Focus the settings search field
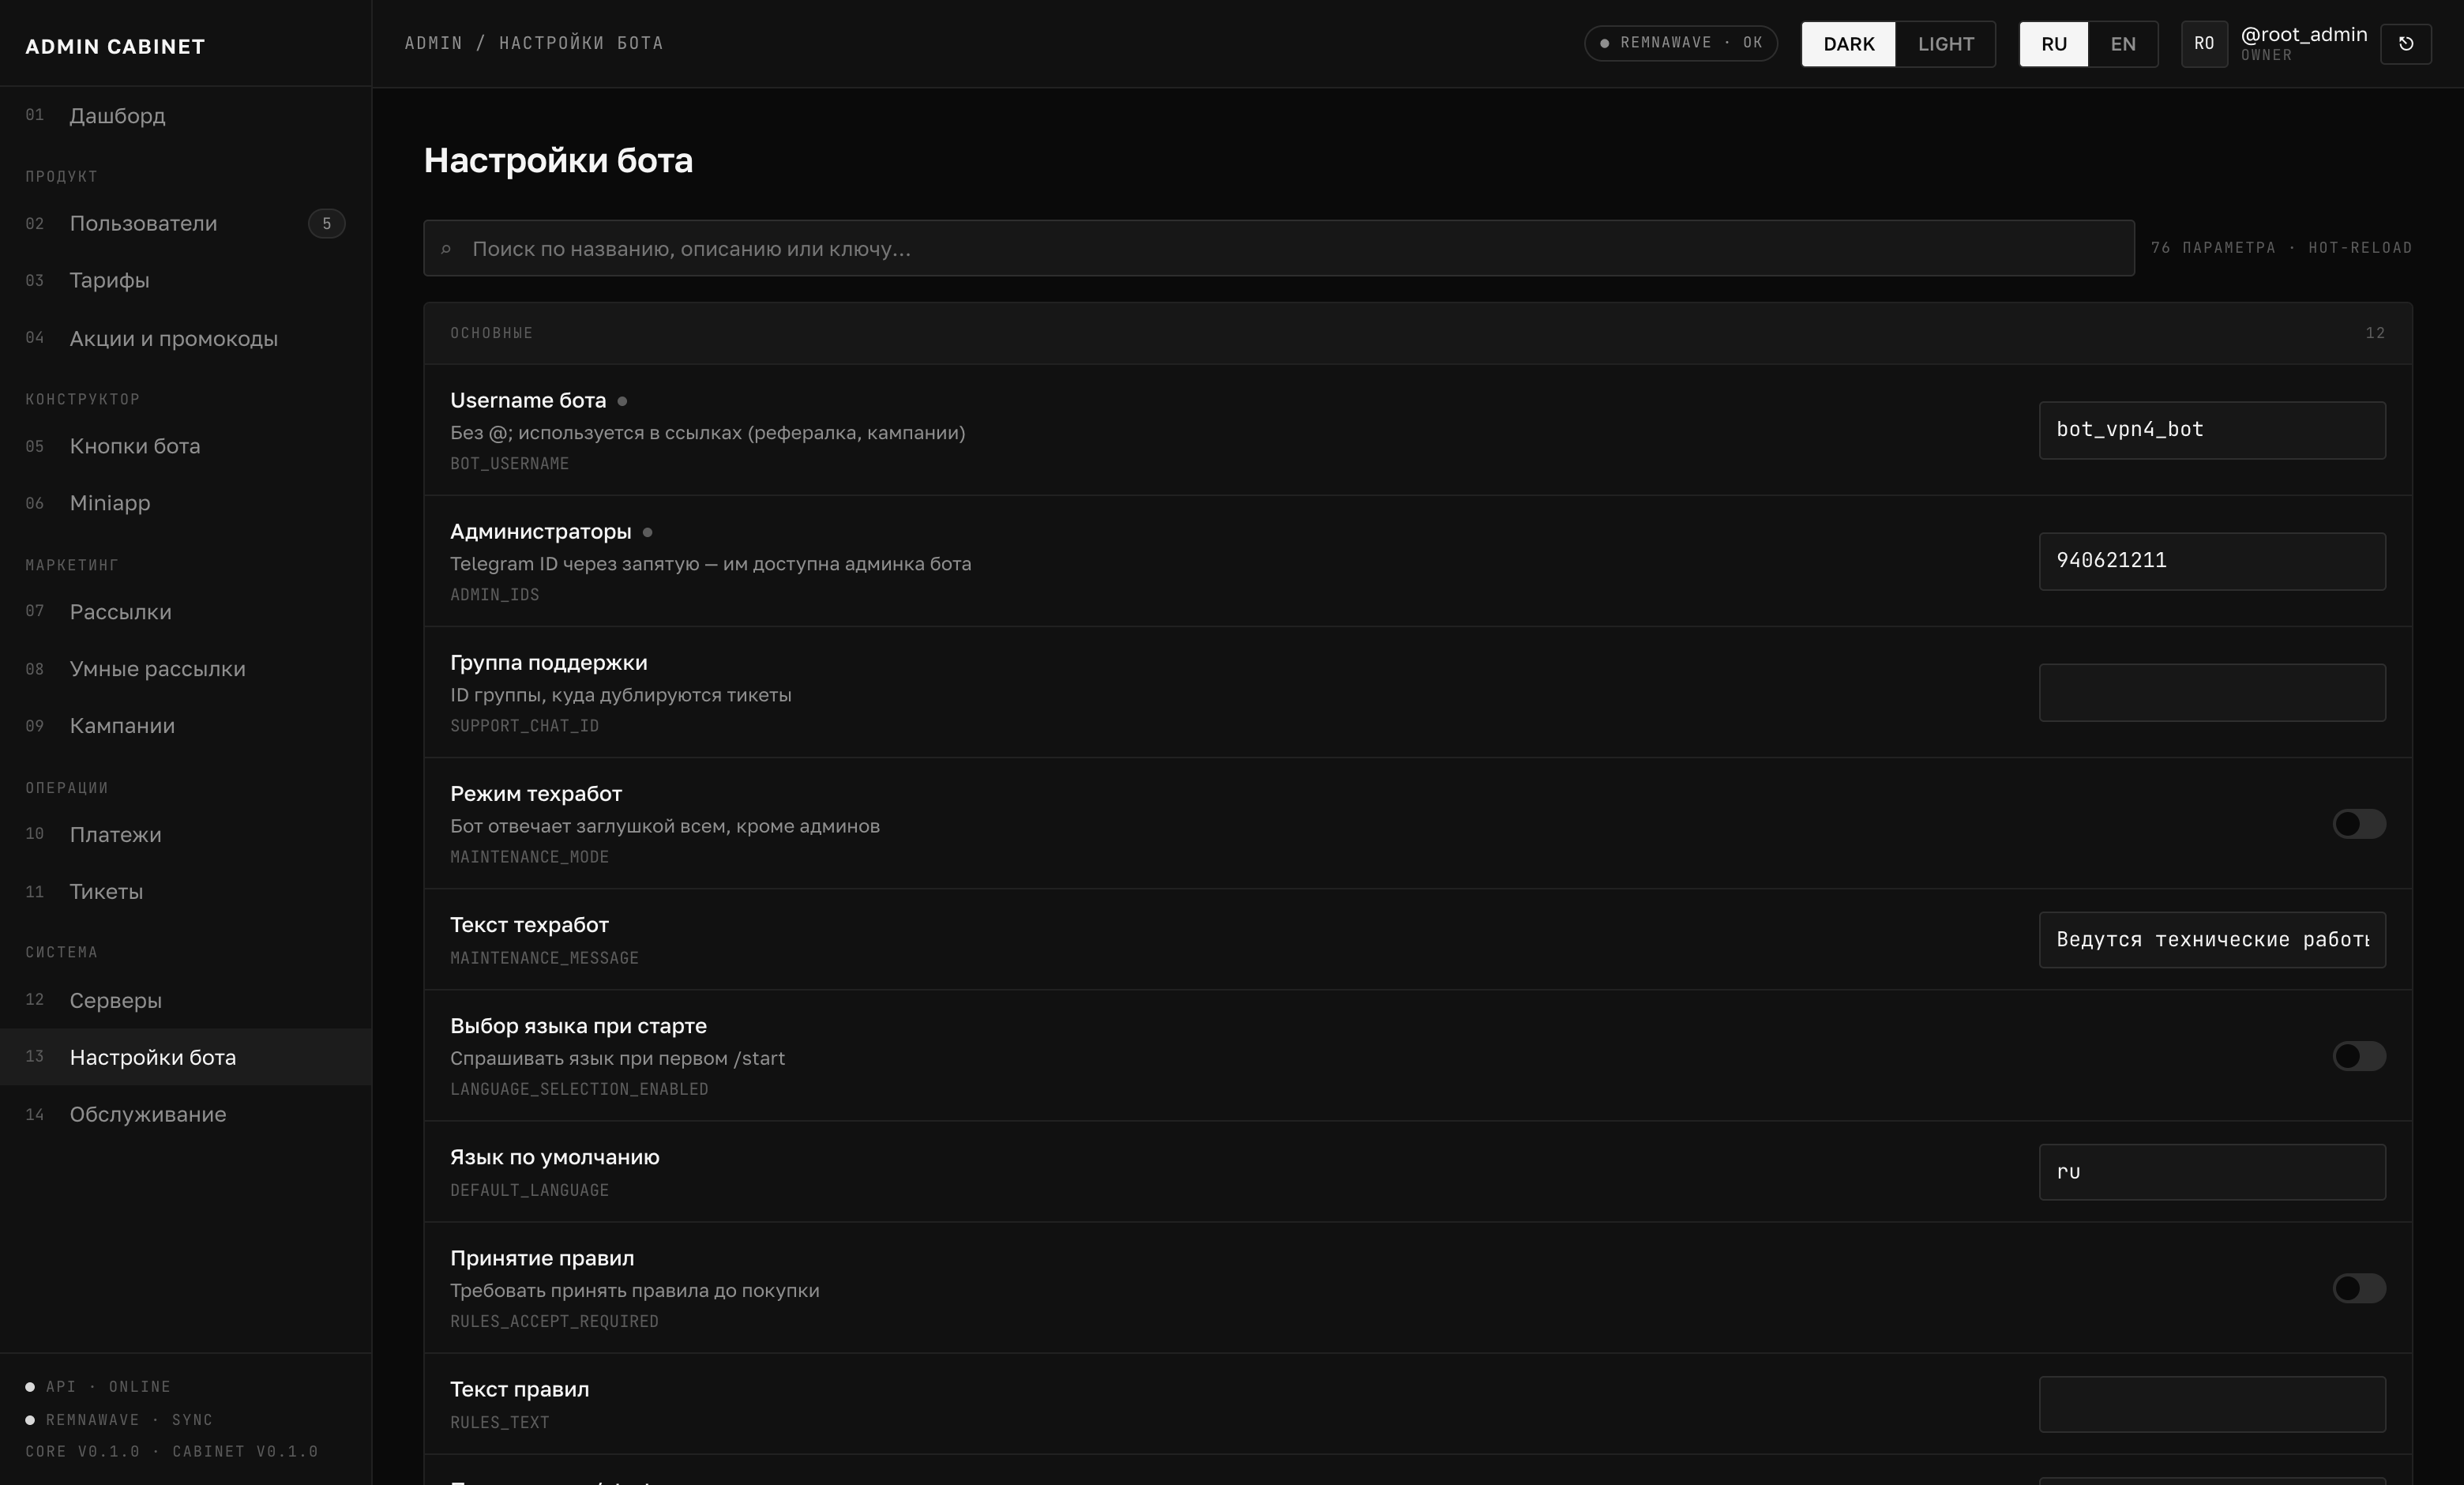The image size is (2464, 1485). click(x=1278, y=248)
